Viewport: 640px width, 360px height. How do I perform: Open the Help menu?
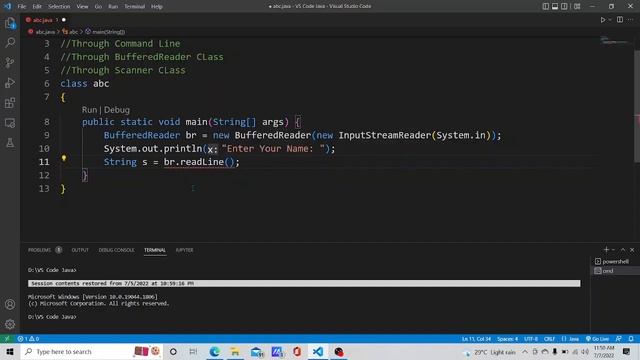157,7
